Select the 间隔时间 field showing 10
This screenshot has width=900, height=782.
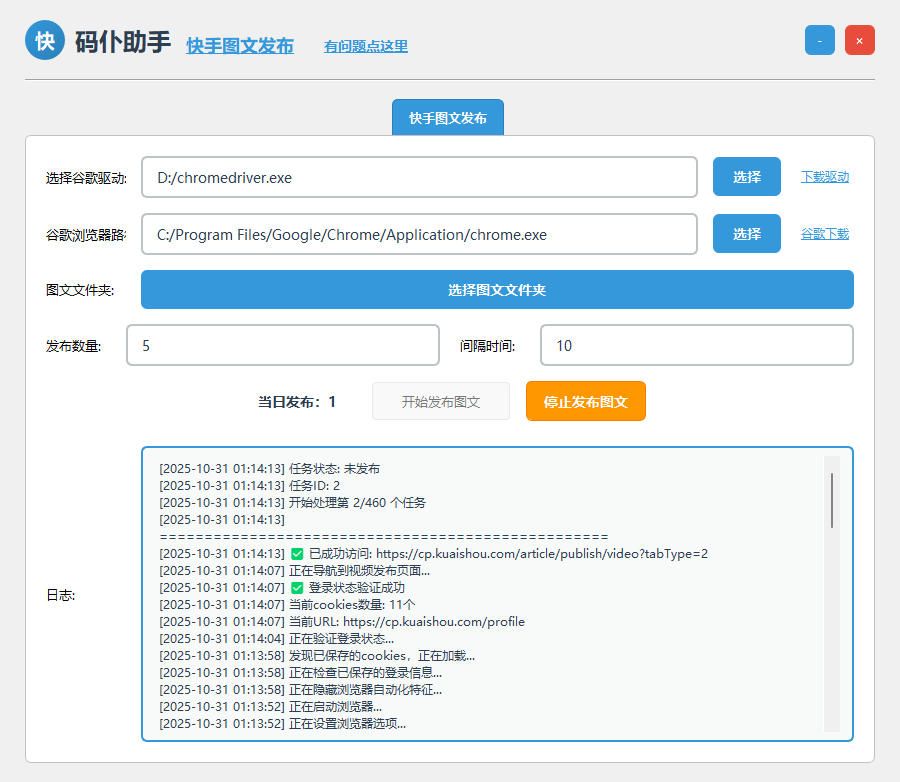click(x=696, y=344)
